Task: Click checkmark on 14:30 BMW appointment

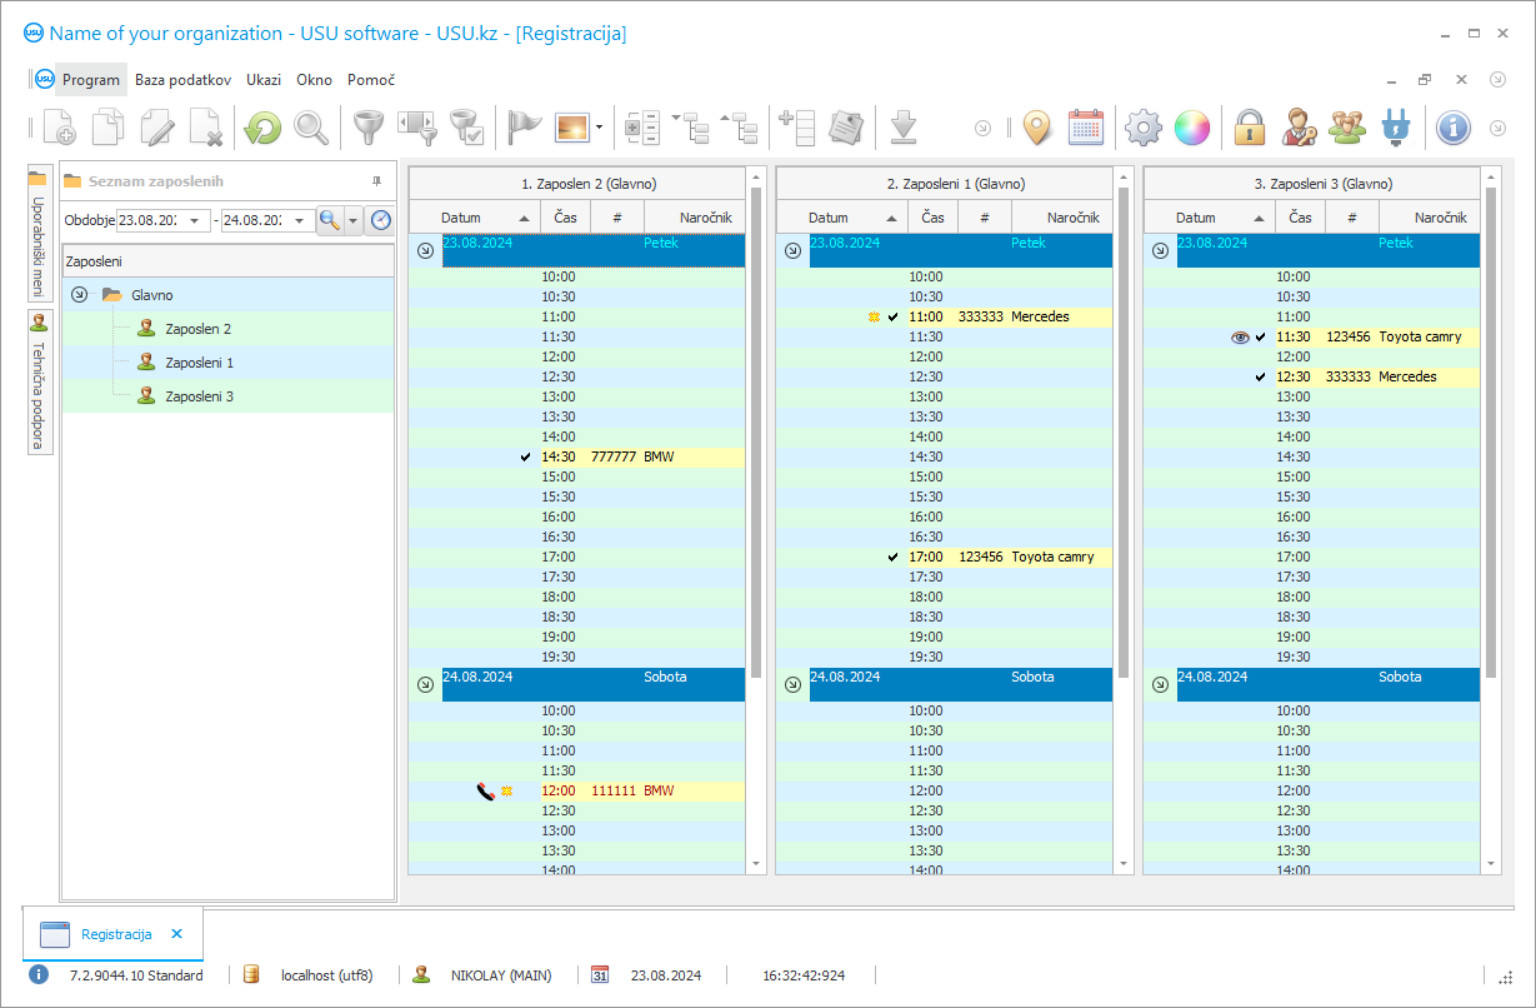Action: 525,457
